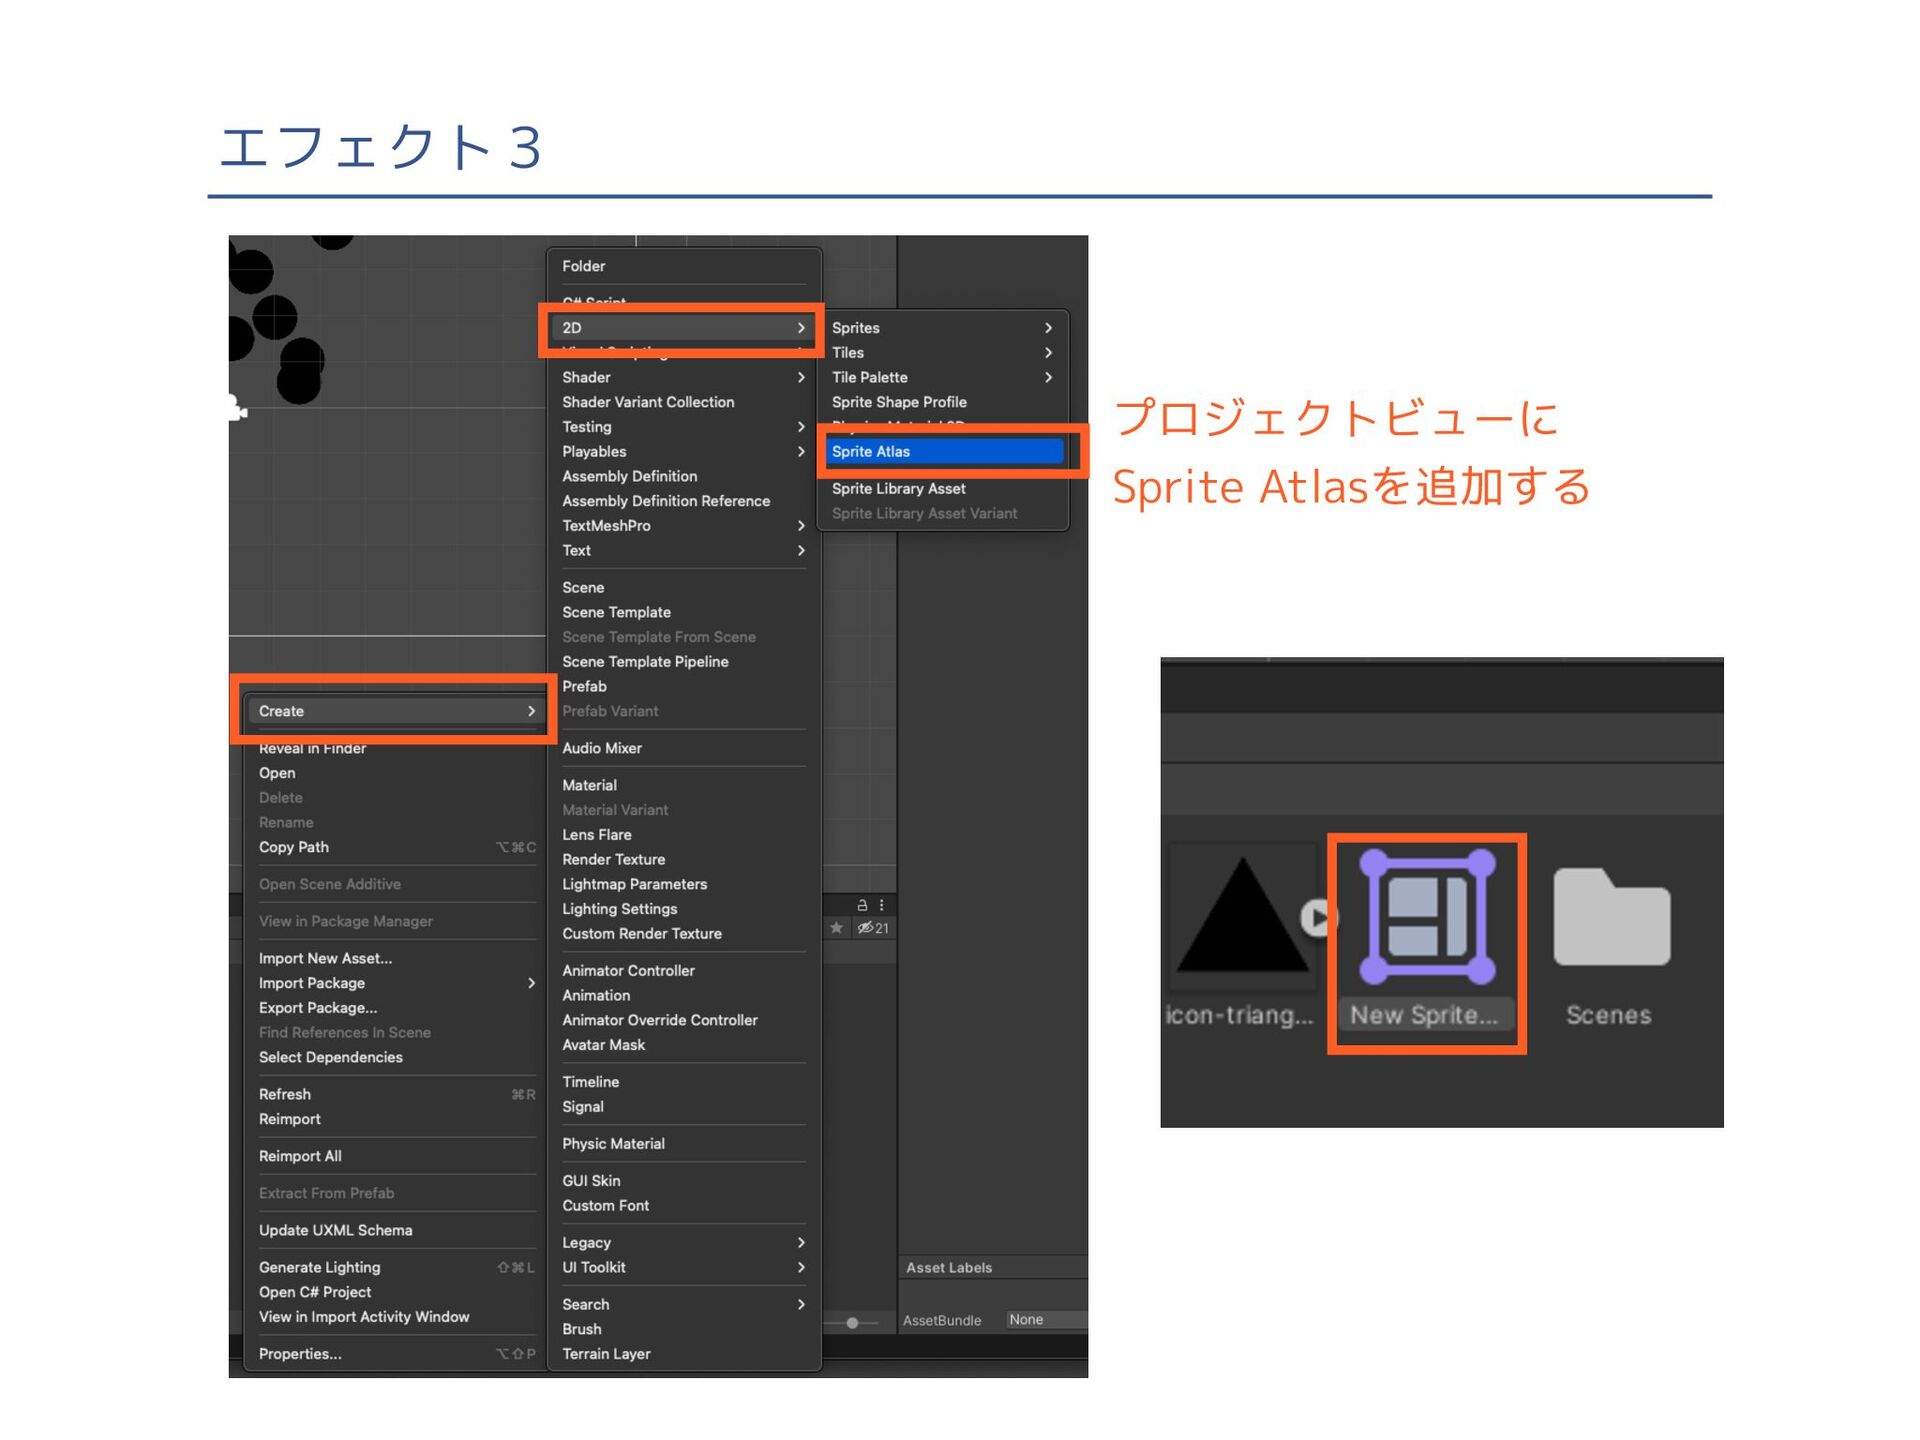Click the icon-triangle sprite thumbnail
The image size is (1920, 1440).
click(1242, 917)
